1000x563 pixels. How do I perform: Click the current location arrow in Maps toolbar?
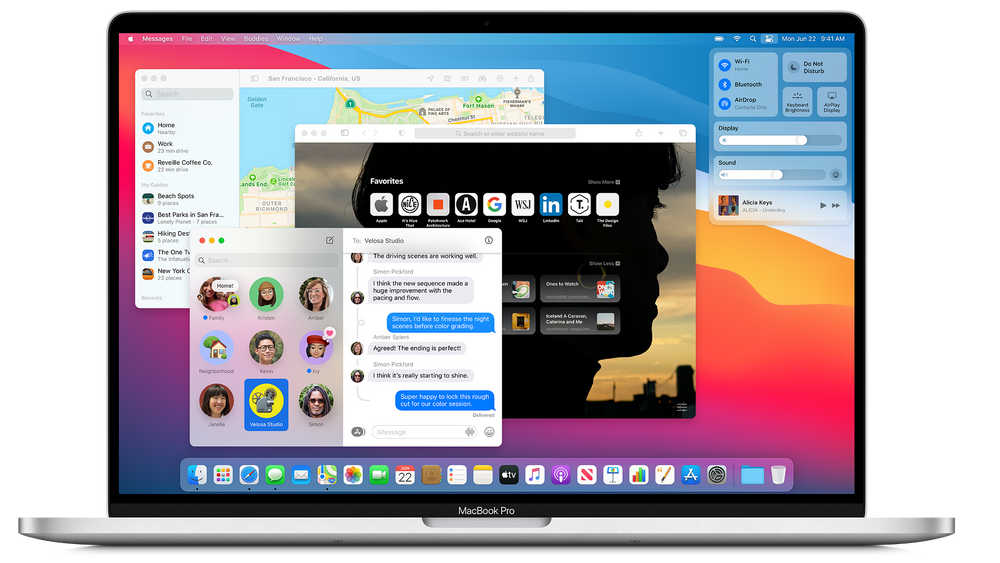coord(430,78)
